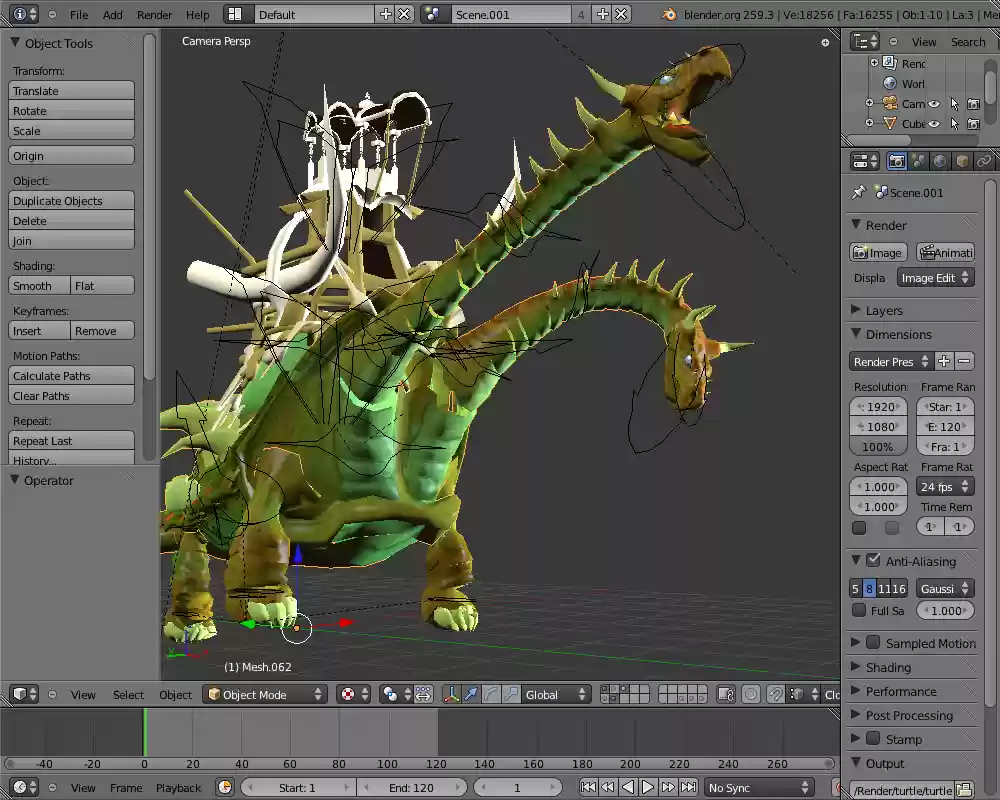The image size is (1000, 800).
Task: Adjust the 100% resolution percentage slider
Action: coord(878,447)
